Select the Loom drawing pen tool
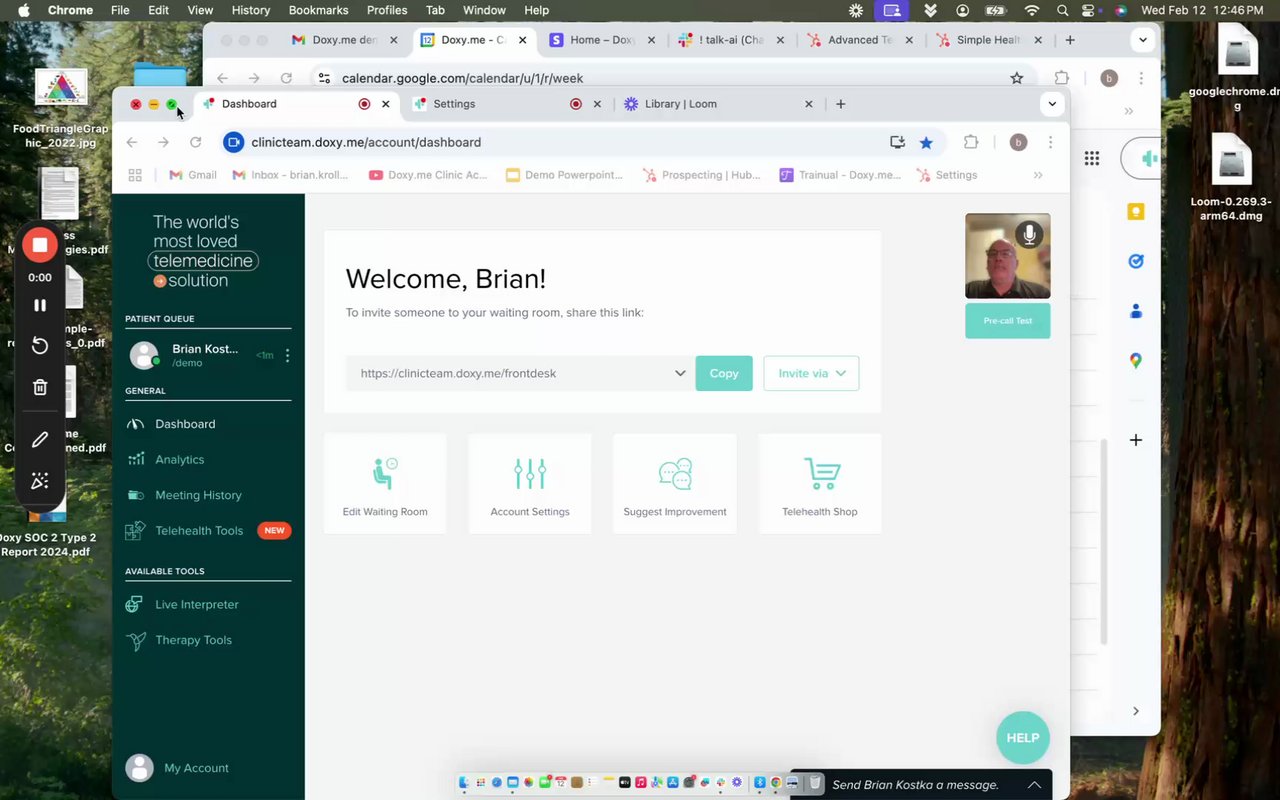The image size is (1280, 800). pyautogui.click(x=40, y=439)
